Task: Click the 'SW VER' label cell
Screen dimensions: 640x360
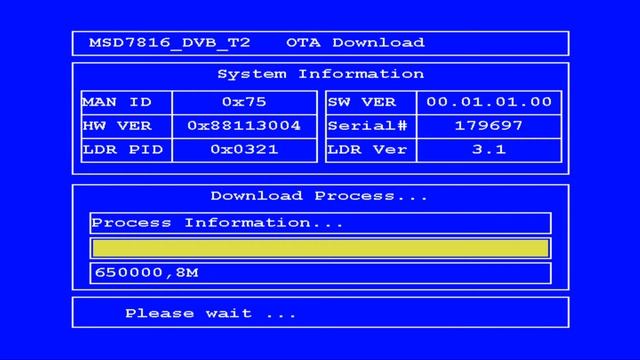Action: pos(371,102)
